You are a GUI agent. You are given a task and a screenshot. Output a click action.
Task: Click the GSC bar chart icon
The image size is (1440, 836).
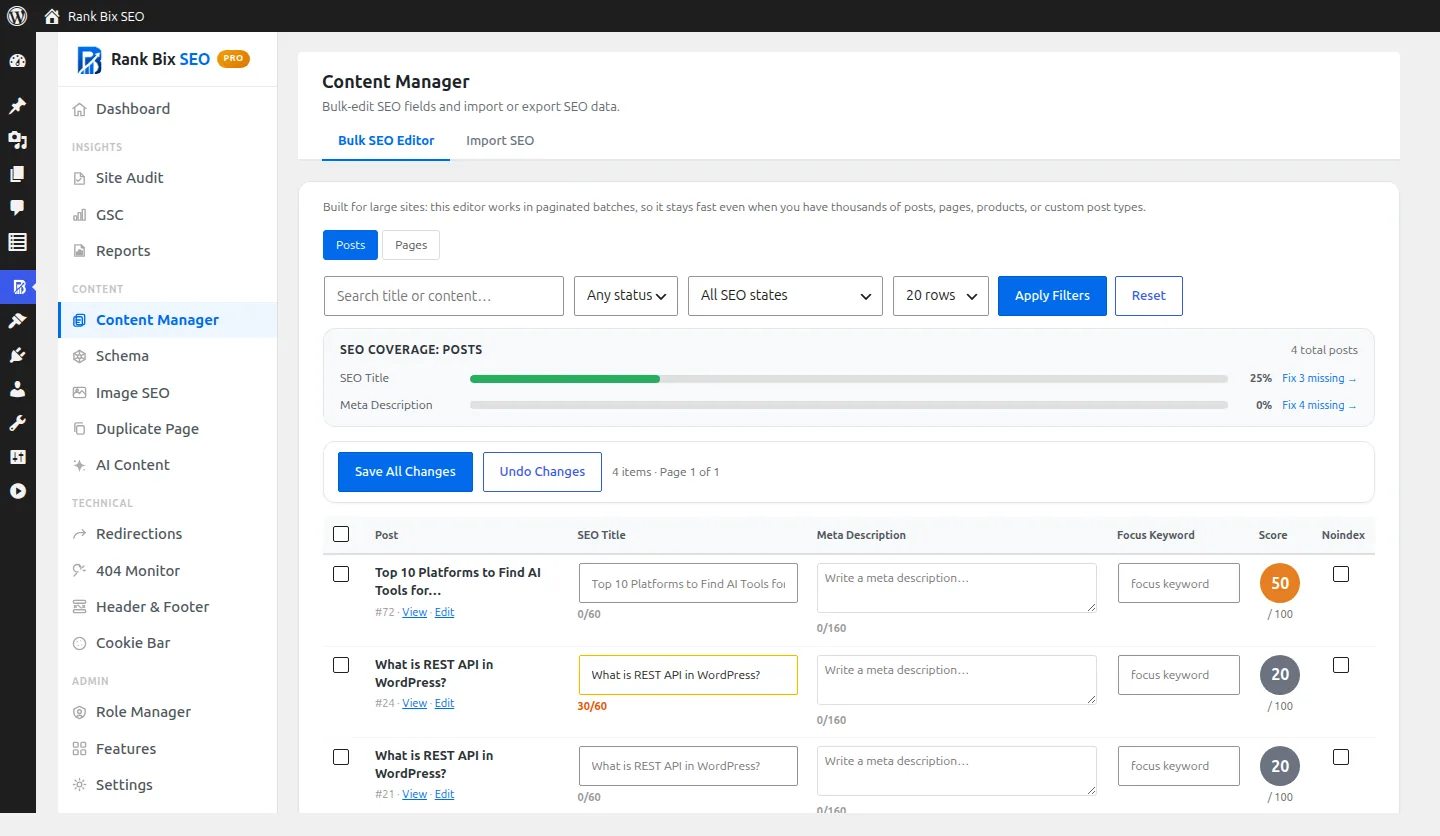point(80,215)
